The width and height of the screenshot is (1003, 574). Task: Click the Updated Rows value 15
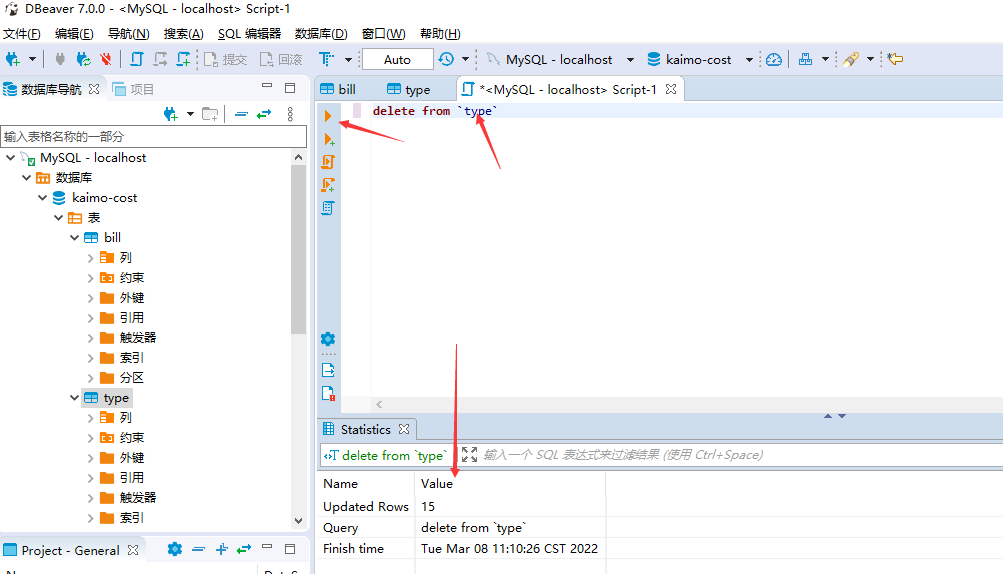(428, 507)
